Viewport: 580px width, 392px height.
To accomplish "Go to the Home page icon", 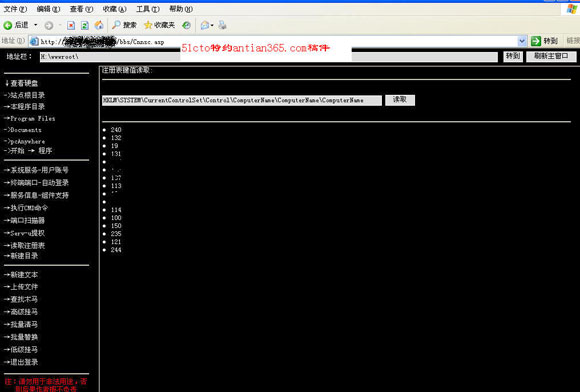I will pyautogui.click(x=99, y=25).
